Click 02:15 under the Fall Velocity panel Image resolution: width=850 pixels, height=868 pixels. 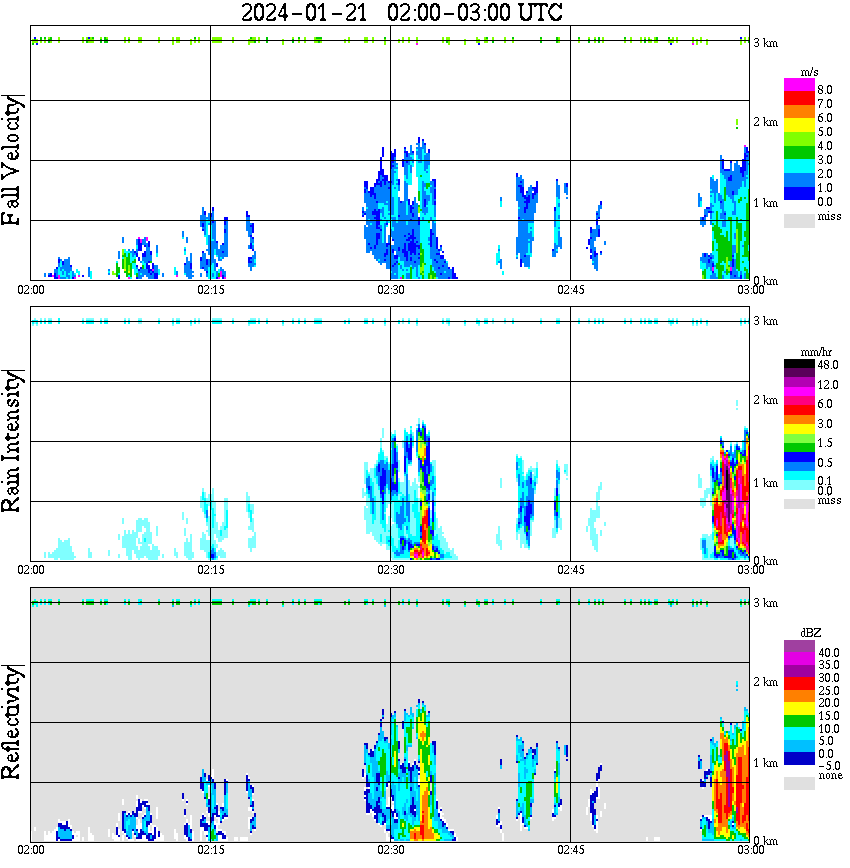coord(211,290)
